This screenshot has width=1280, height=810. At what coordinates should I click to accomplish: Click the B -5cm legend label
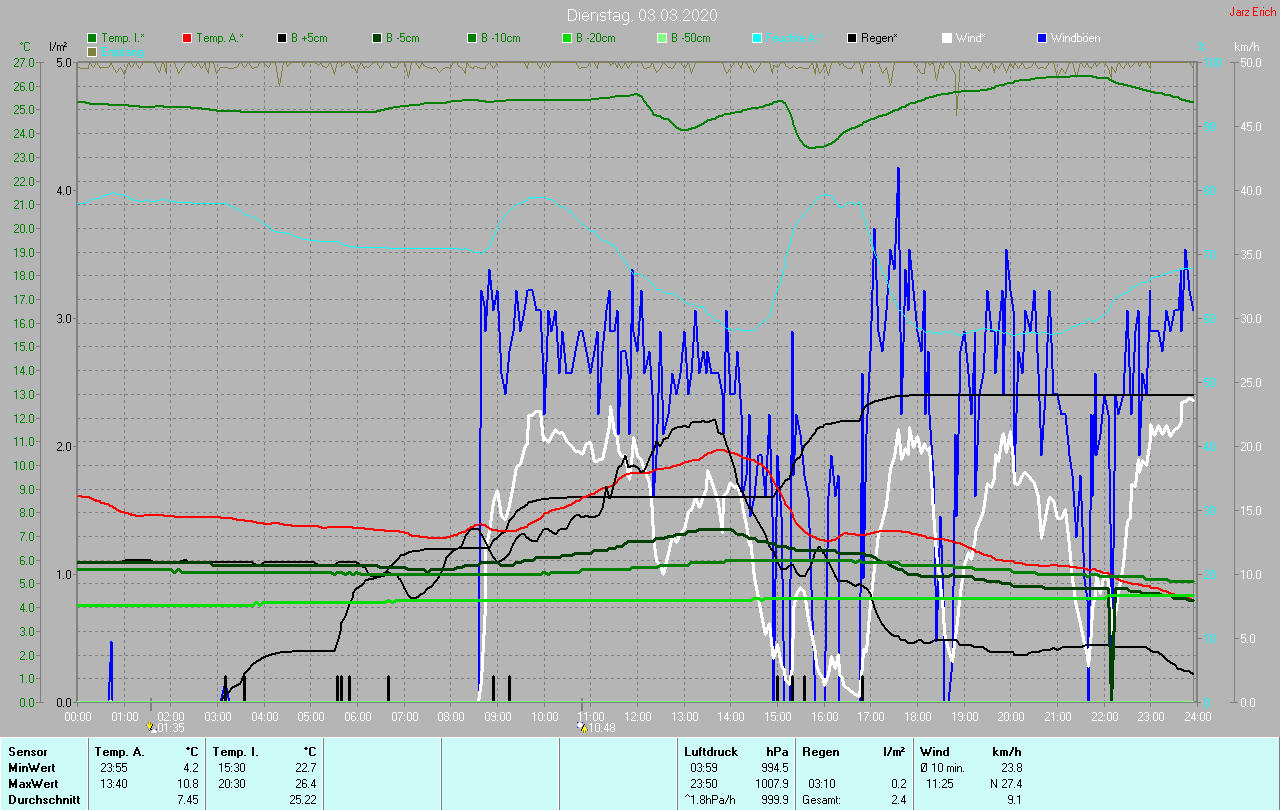pyautogui.click(x=405, y=38)
